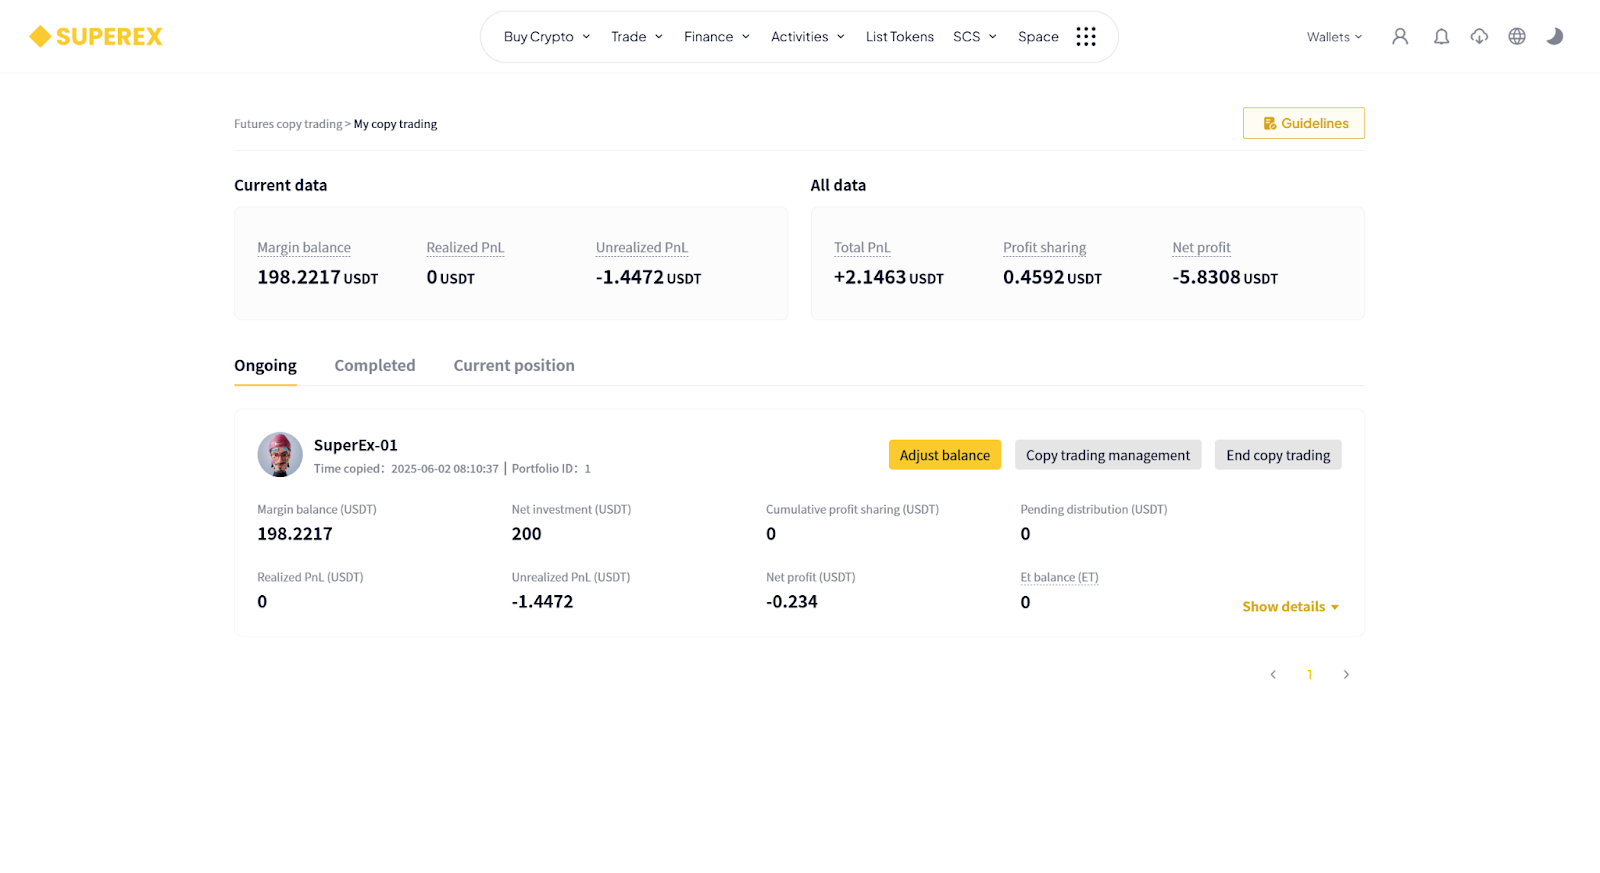This screenshot has width=1600, height=873.
Task: Click the Cumulative profit sharing (USDT) label
Action: coord(852,510)
